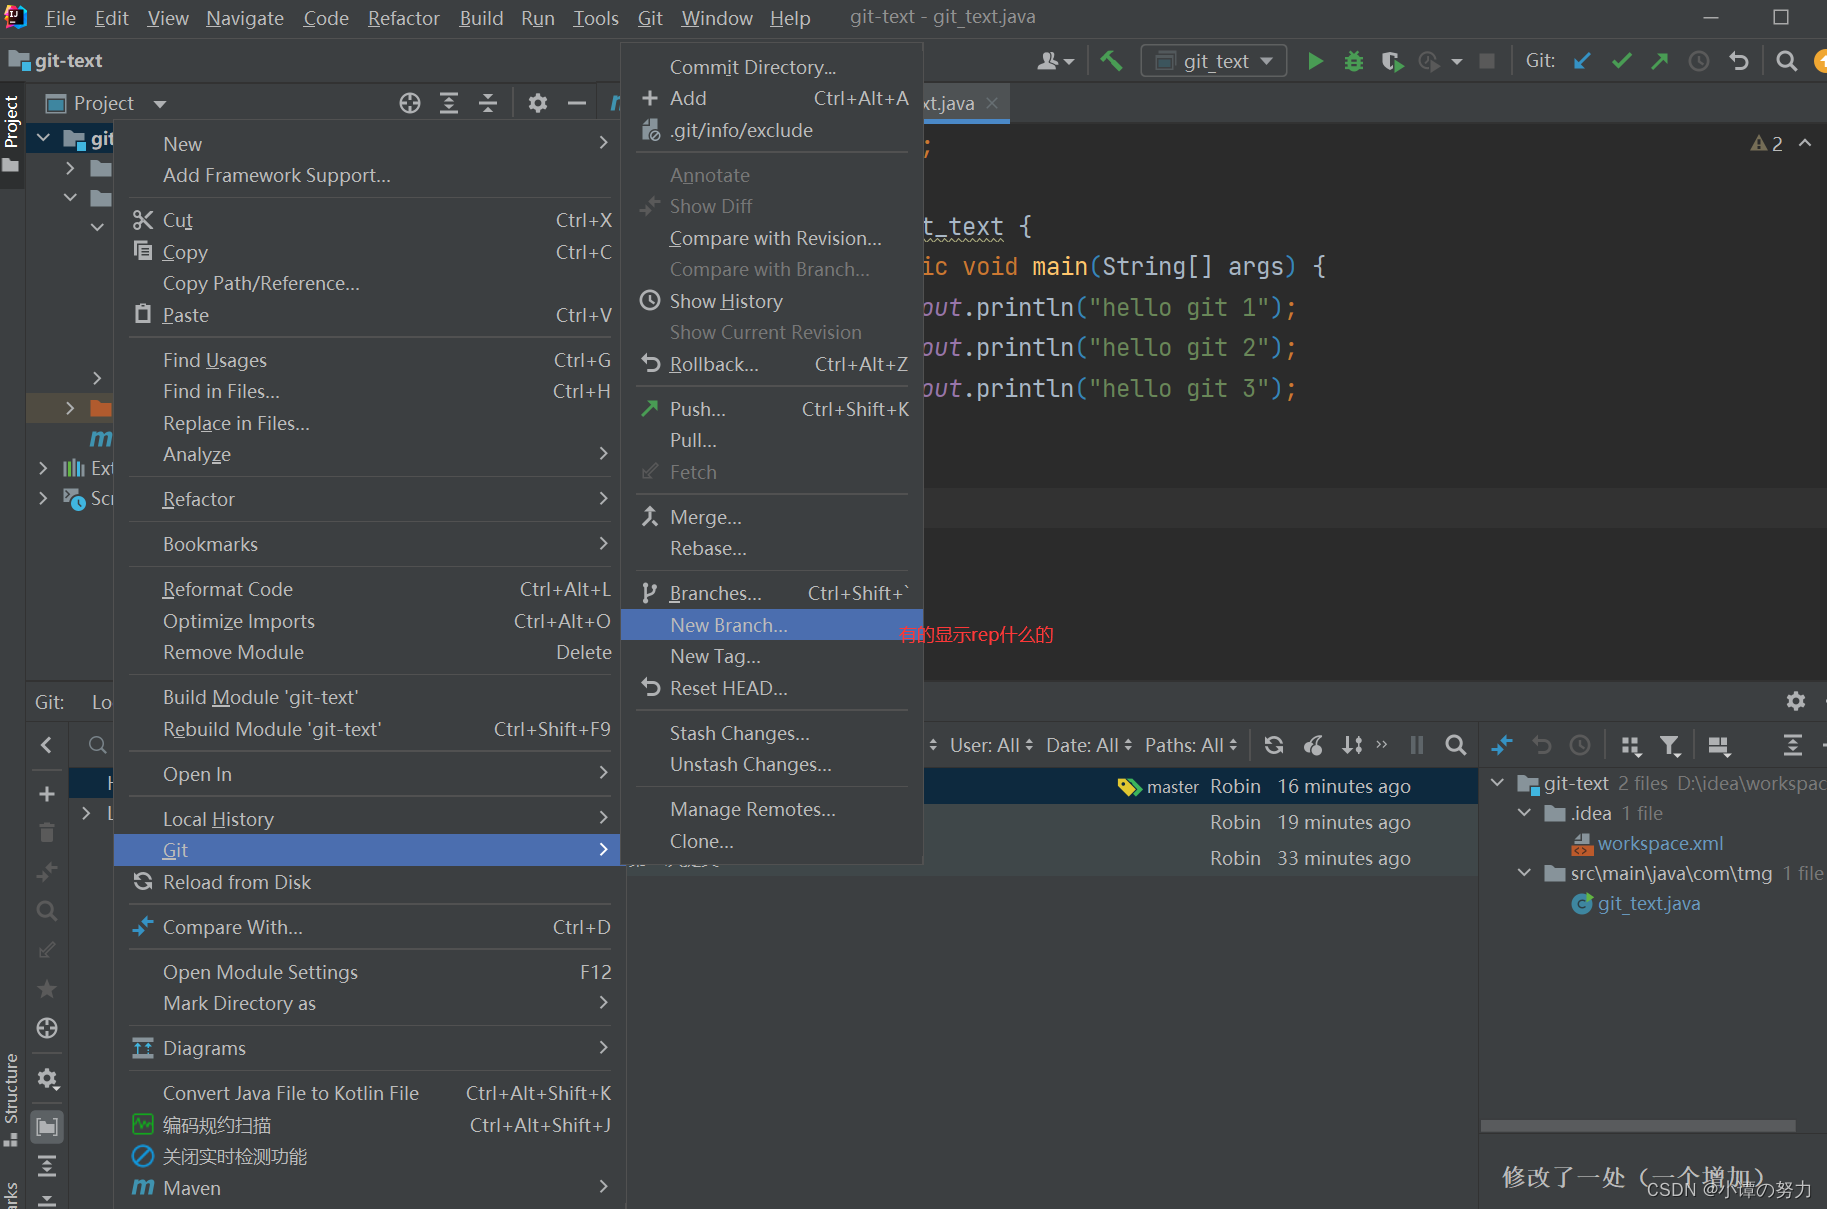1827x1209 pixels.
Task: Open the Project side tool window tab
Action: click(x=11, y=132)
